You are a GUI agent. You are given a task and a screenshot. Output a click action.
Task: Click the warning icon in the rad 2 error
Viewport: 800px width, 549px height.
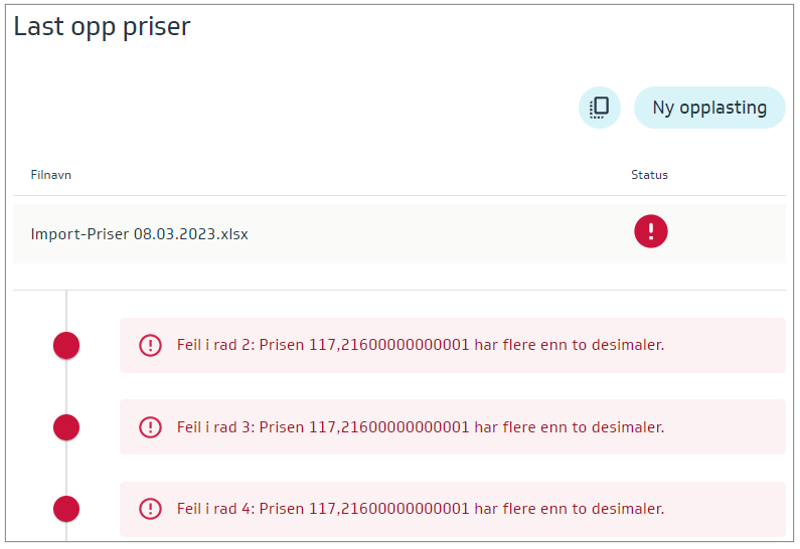150,345
